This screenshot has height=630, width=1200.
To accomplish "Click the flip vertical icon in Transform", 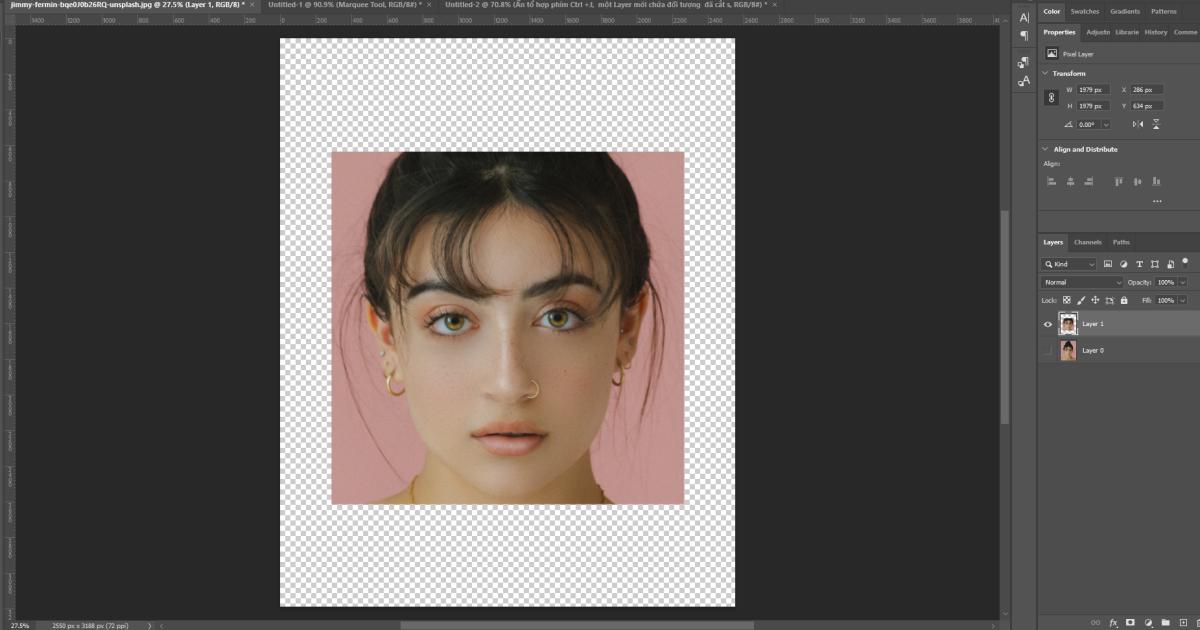I will [x=1156, y=124].
